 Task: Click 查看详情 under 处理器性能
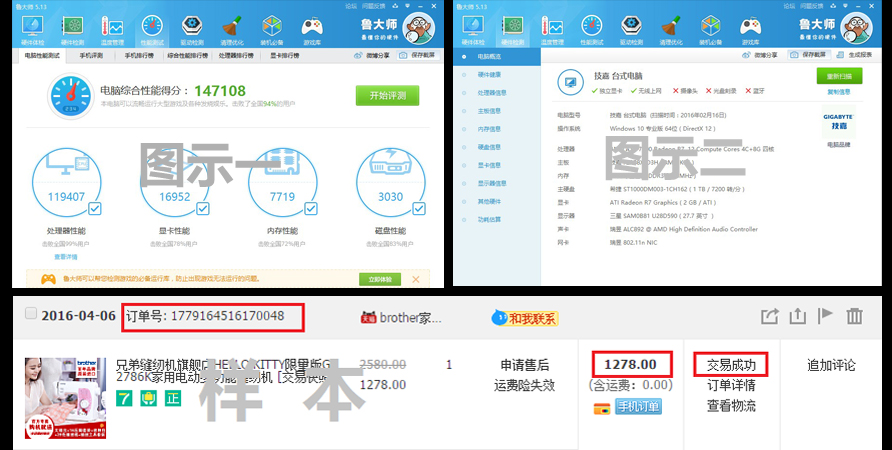[66, 257]
